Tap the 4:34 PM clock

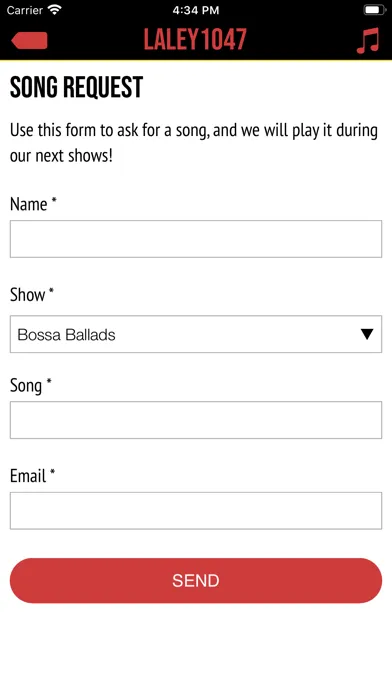click(x=196, y=10)
